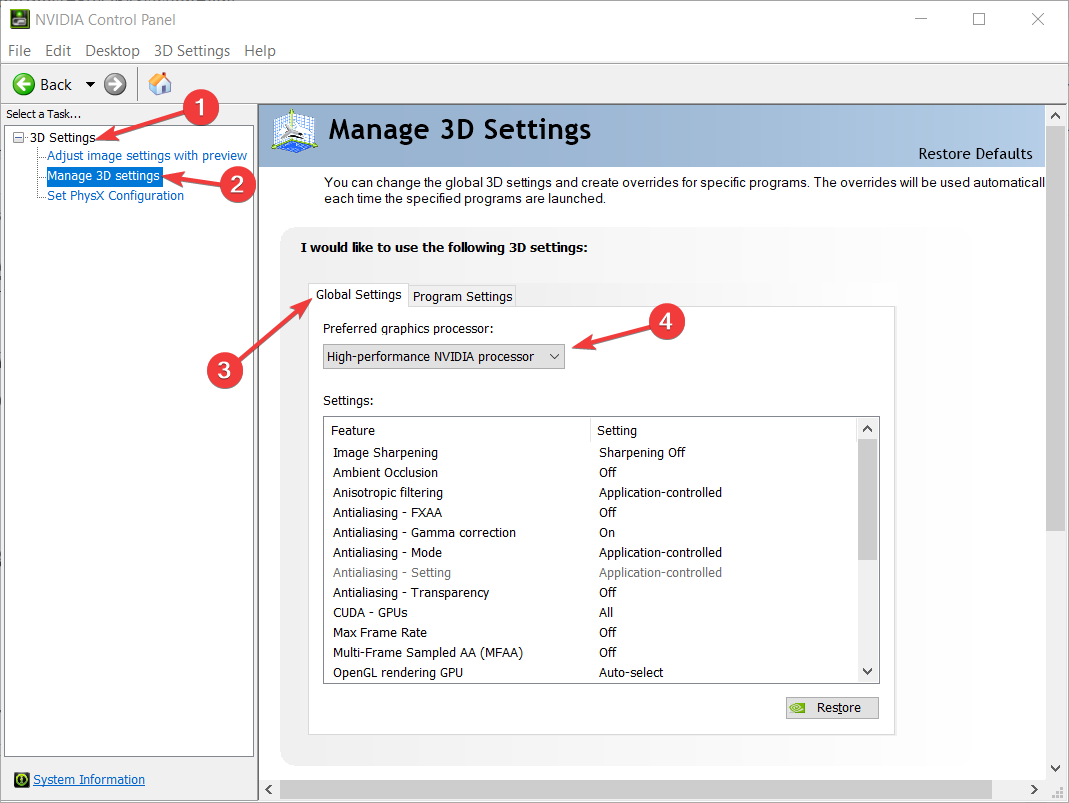
Task: Open the Edit menu
Action: coord(58,51)
